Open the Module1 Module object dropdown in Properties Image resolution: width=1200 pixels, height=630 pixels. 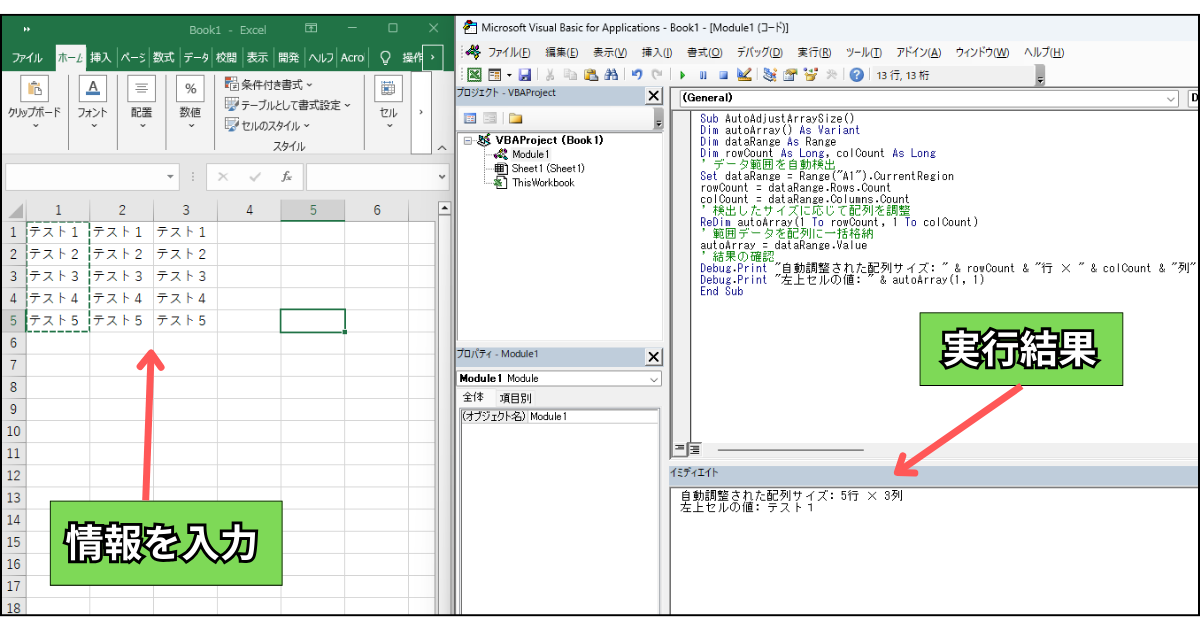click(x=654, y=379)
